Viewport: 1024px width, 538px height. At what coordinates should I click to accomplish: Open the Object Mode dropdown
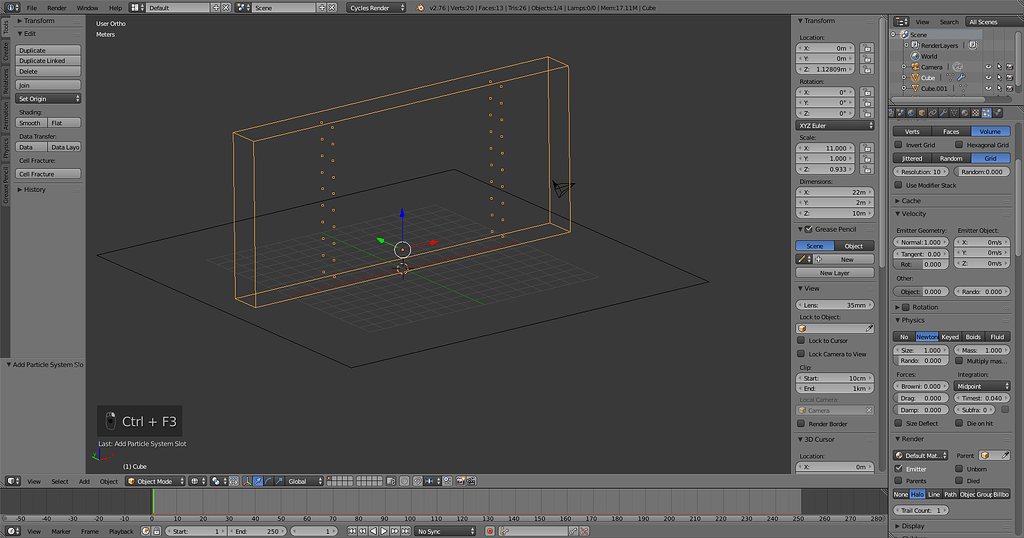[x=155, y=481]
